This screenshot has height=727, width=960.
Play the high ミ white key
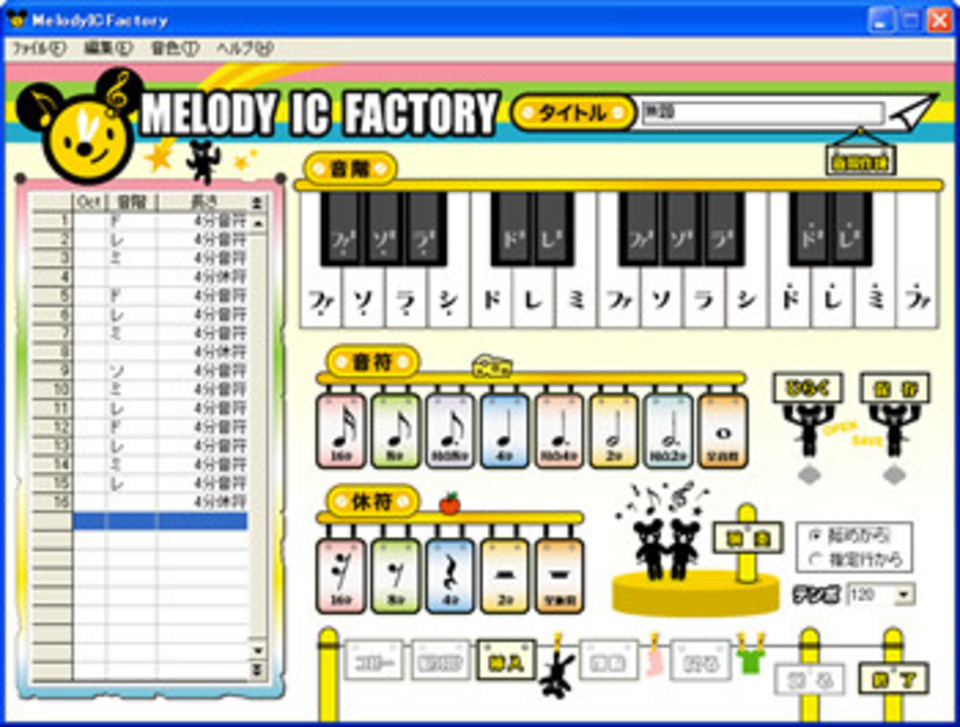(x=874, y=299)
